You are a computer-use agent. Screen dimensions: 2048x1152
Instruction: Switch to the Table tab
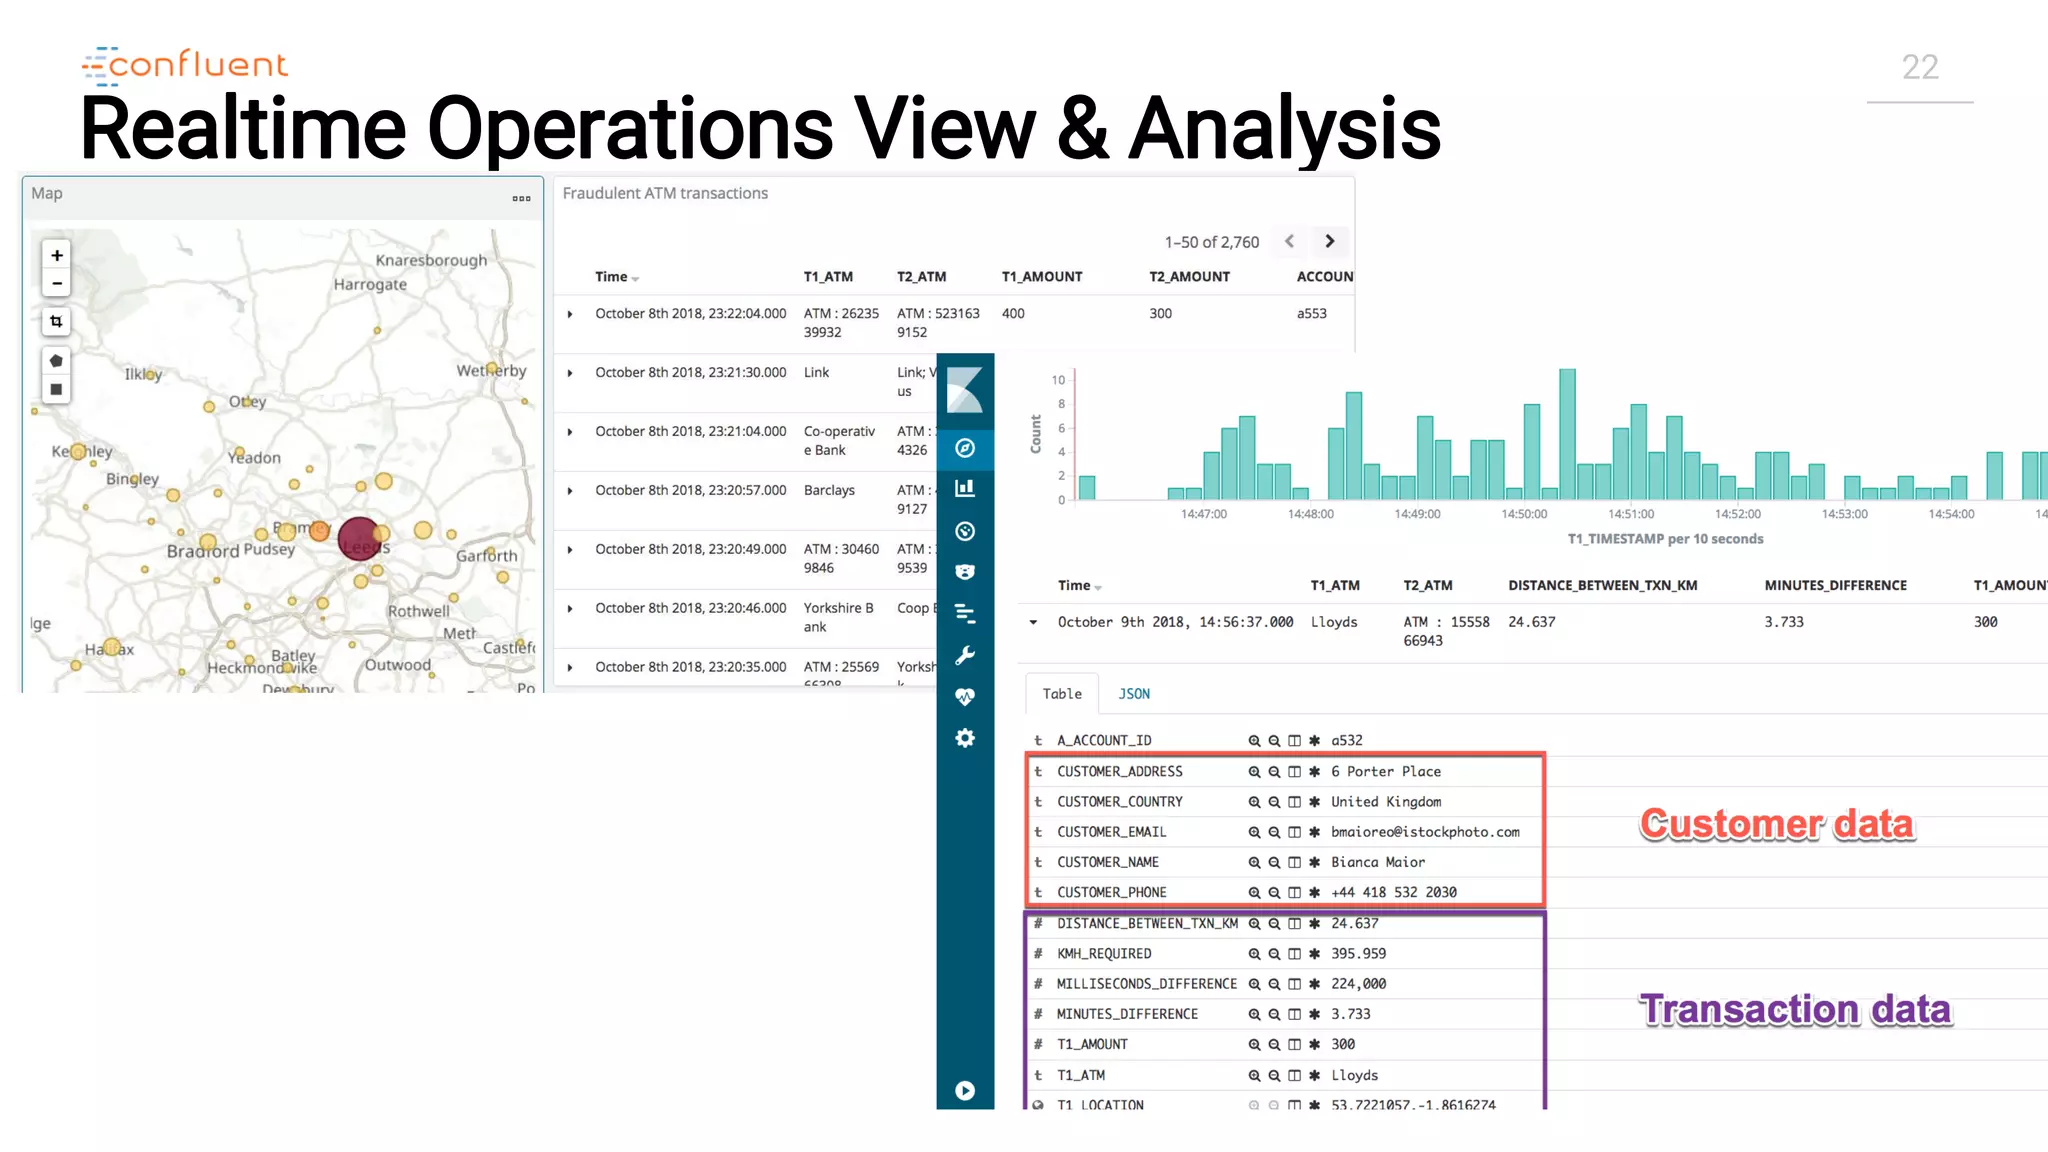[x=1062, y=694]
